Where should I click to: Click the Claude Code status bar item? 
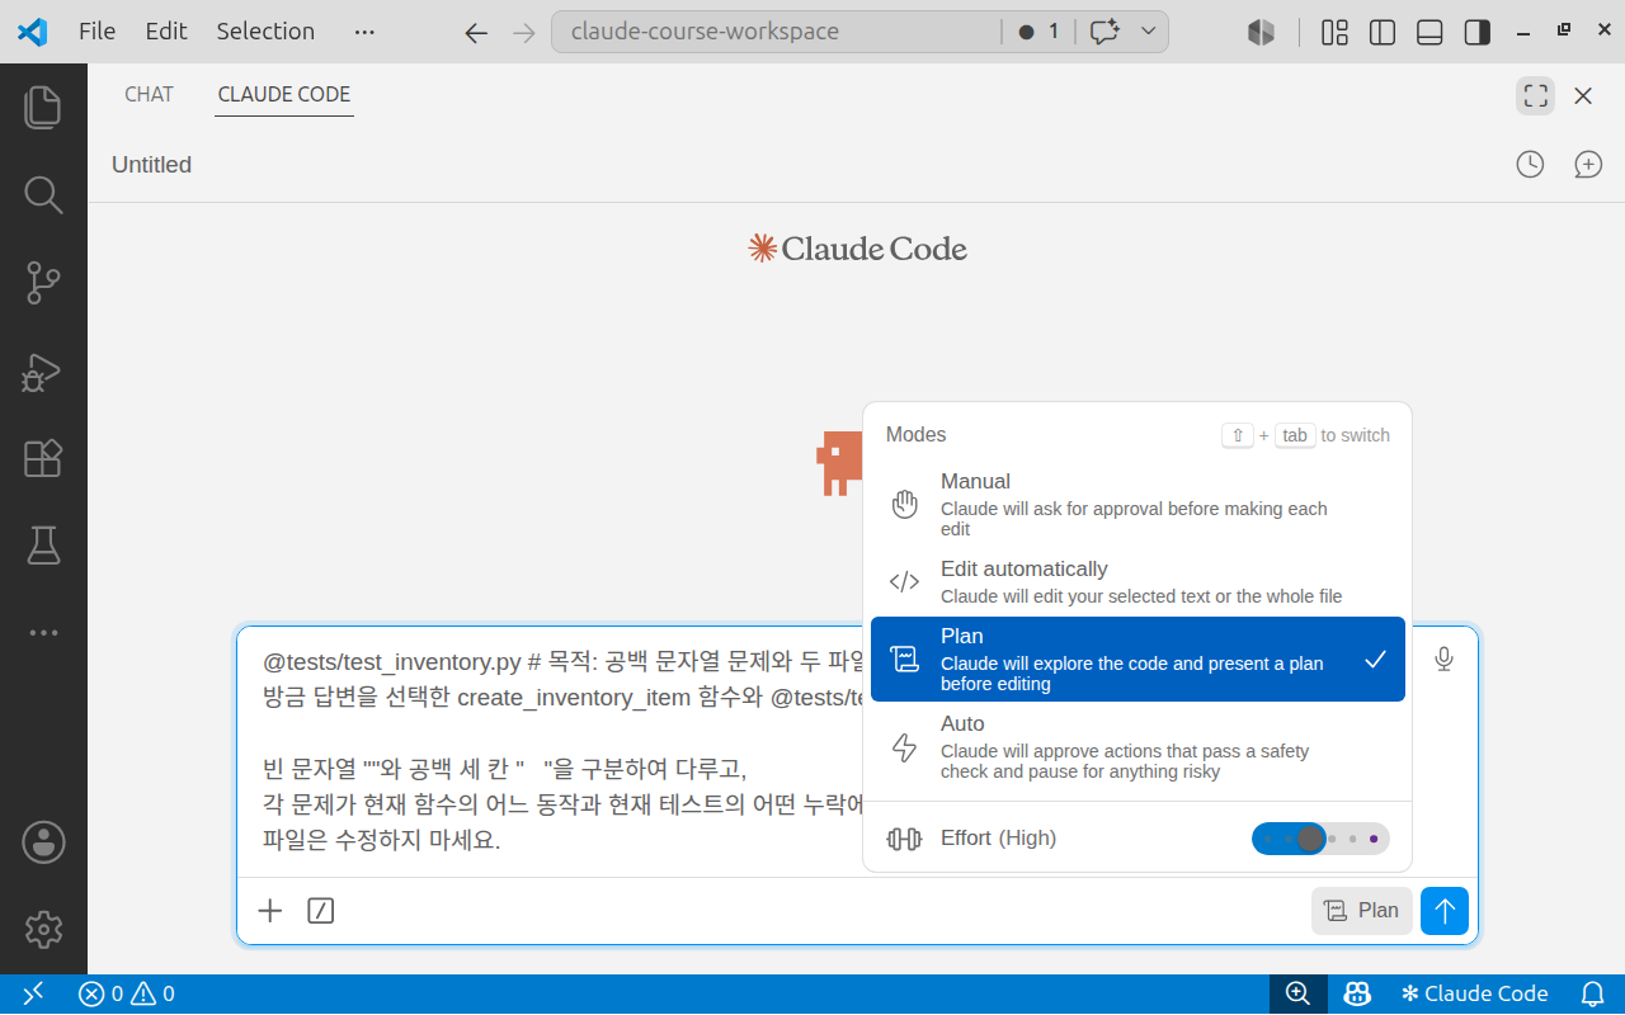click(1475, 994)
